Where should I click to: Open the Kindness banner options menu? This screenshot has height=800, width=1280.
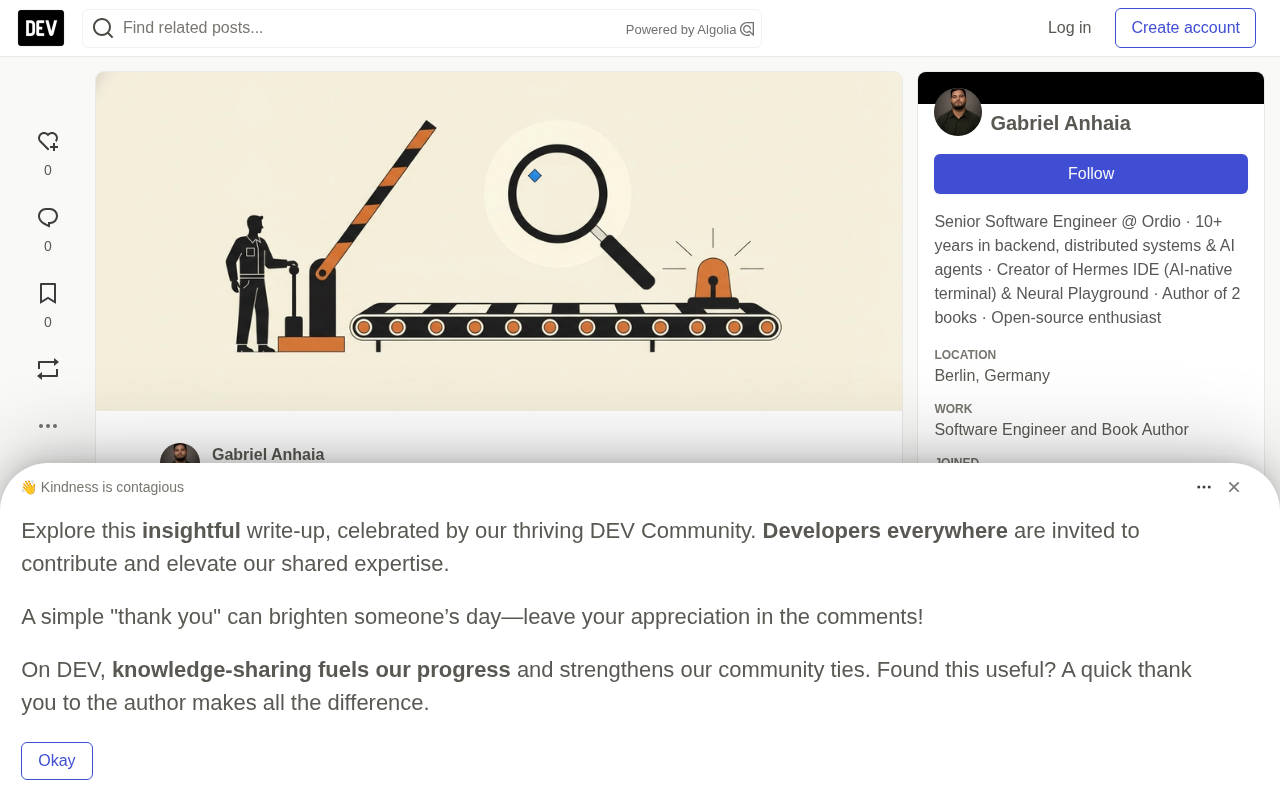tap(1204, 487)
